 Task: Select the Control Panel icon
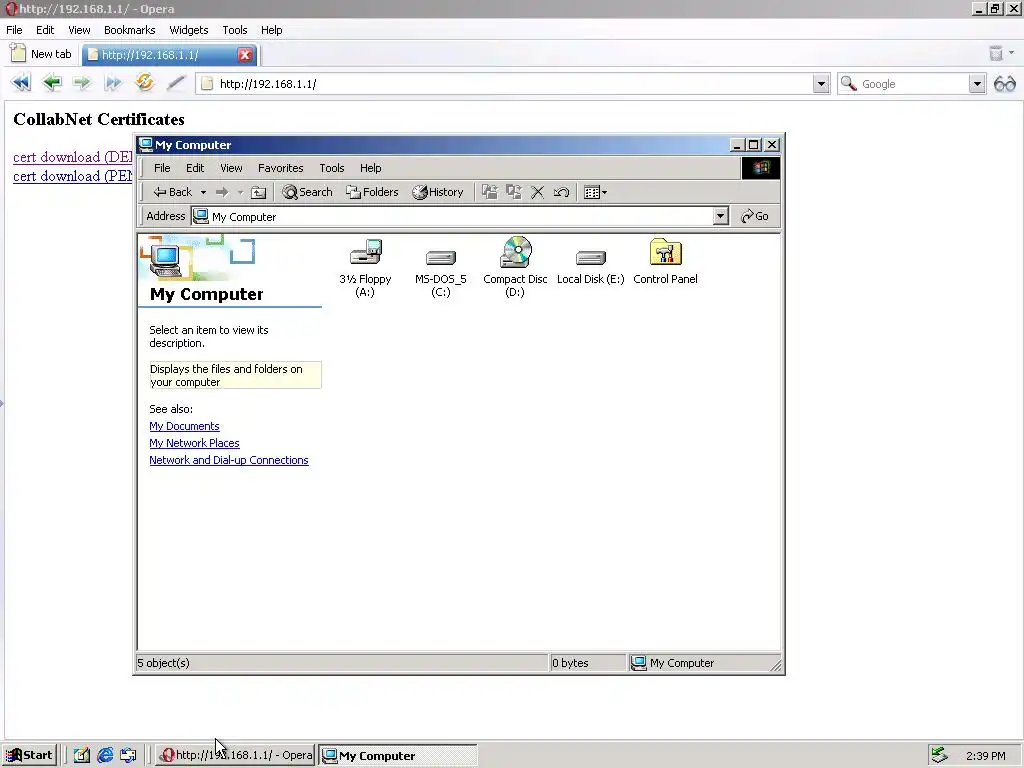(x=665, y=262)
